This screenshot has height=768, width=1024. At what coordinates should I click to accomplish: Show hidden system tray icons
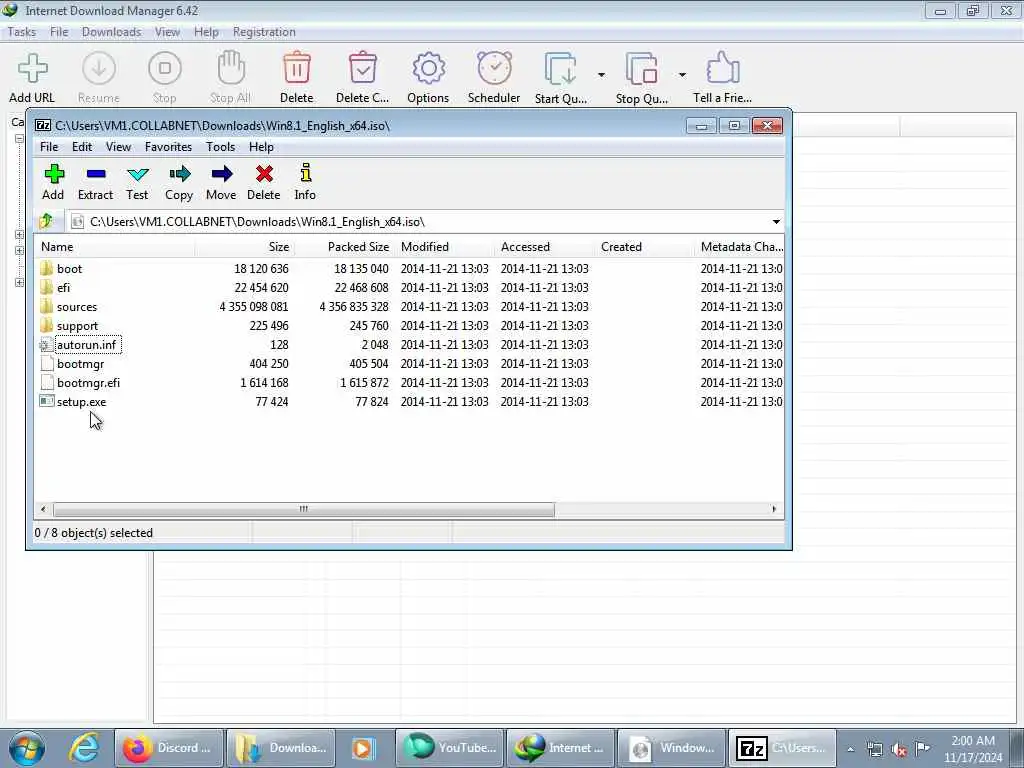tap(850, 749)
